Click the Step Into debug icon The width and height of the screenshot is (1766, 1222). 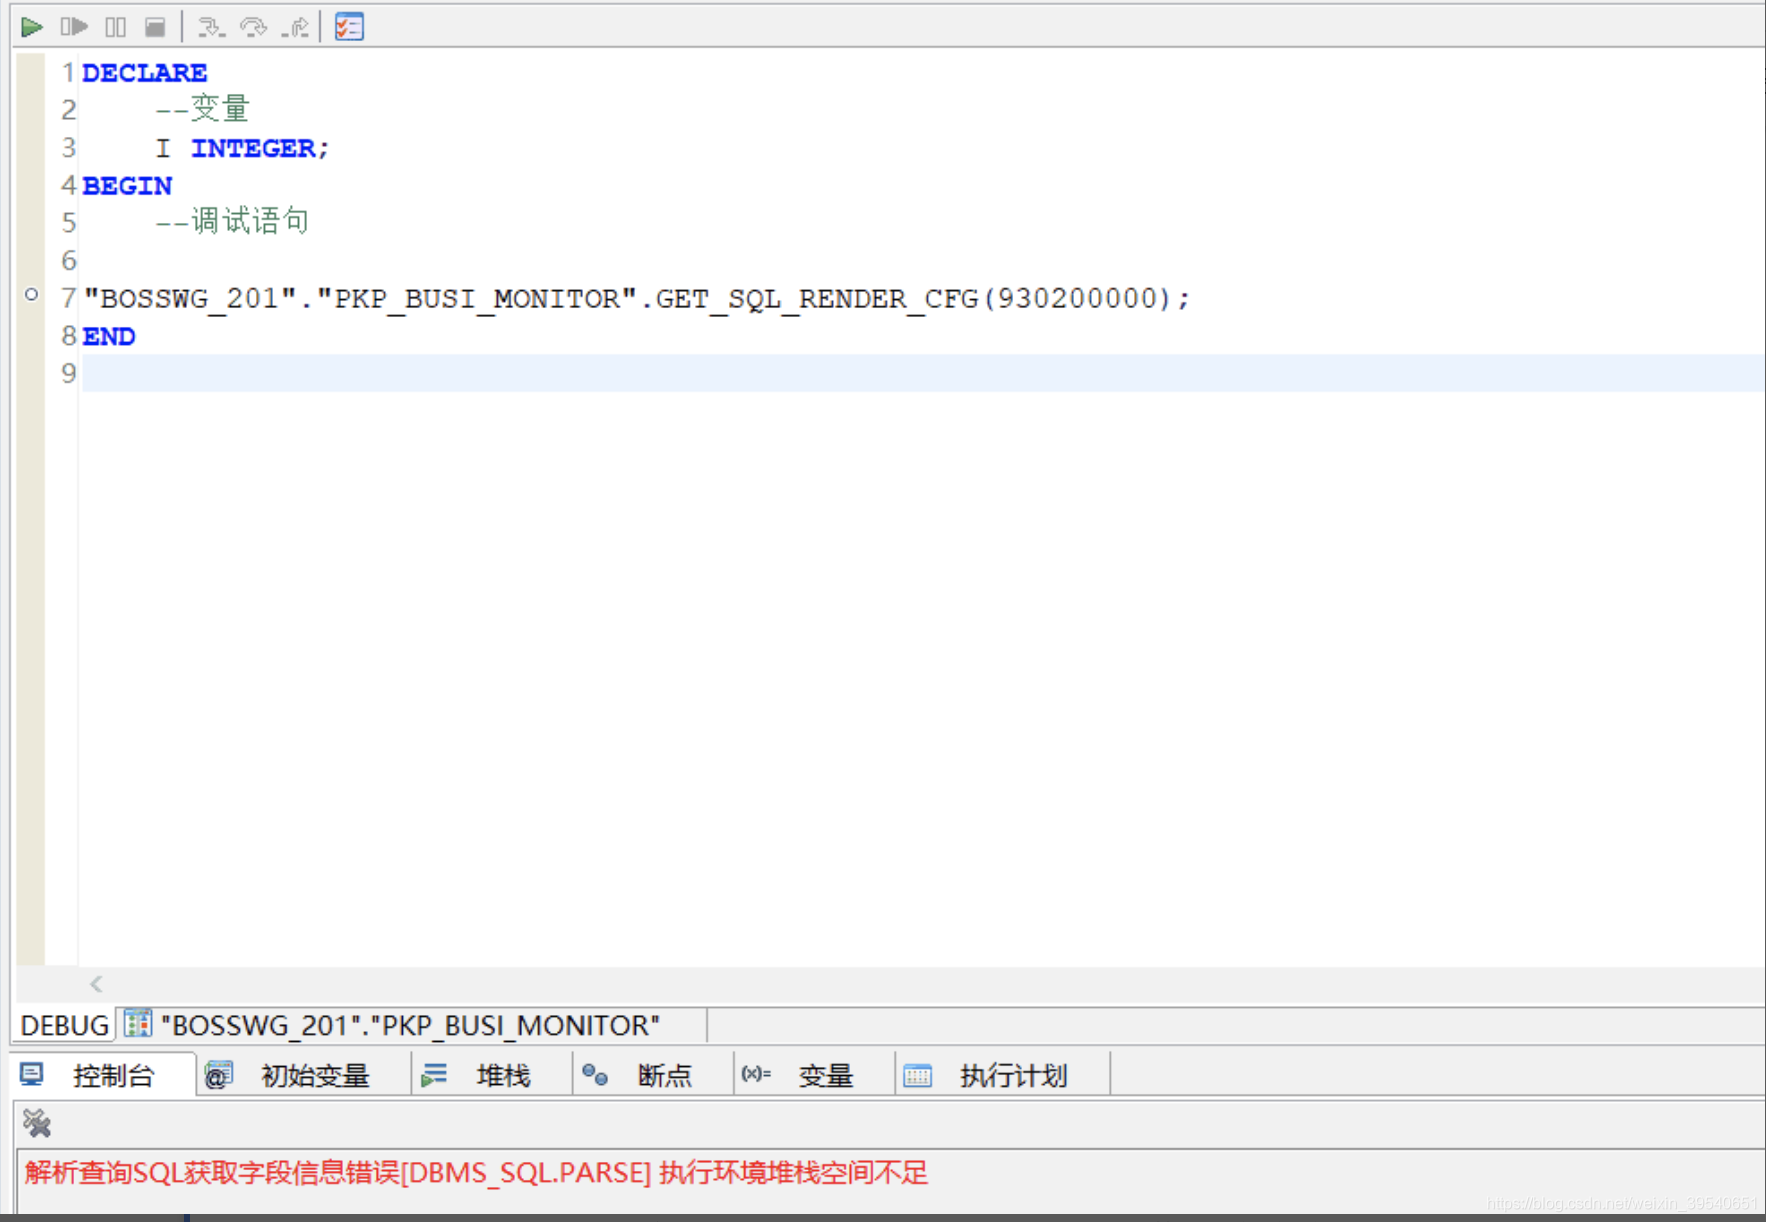211,27
